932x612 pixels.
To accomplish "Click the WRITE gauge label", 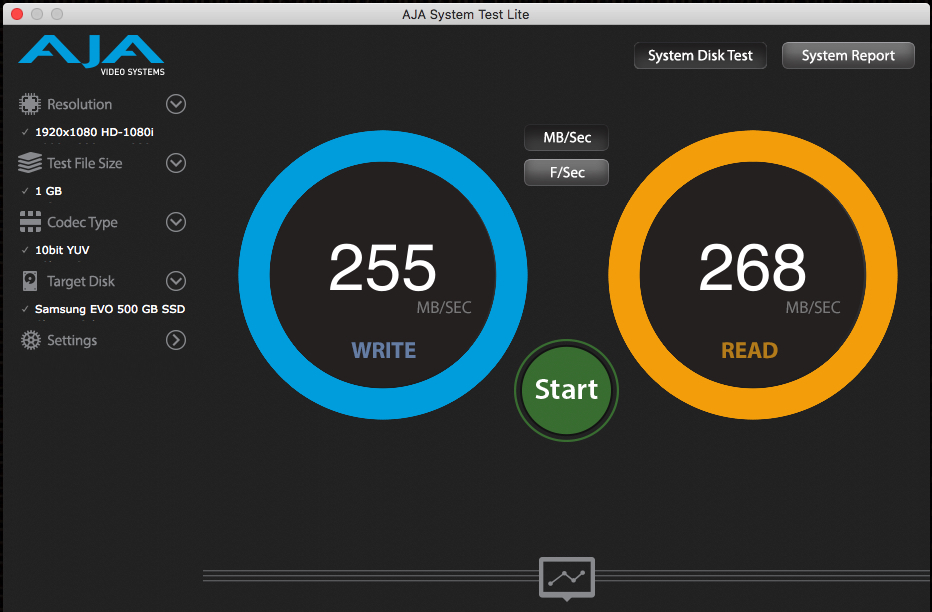I will [x=383, y=351].
